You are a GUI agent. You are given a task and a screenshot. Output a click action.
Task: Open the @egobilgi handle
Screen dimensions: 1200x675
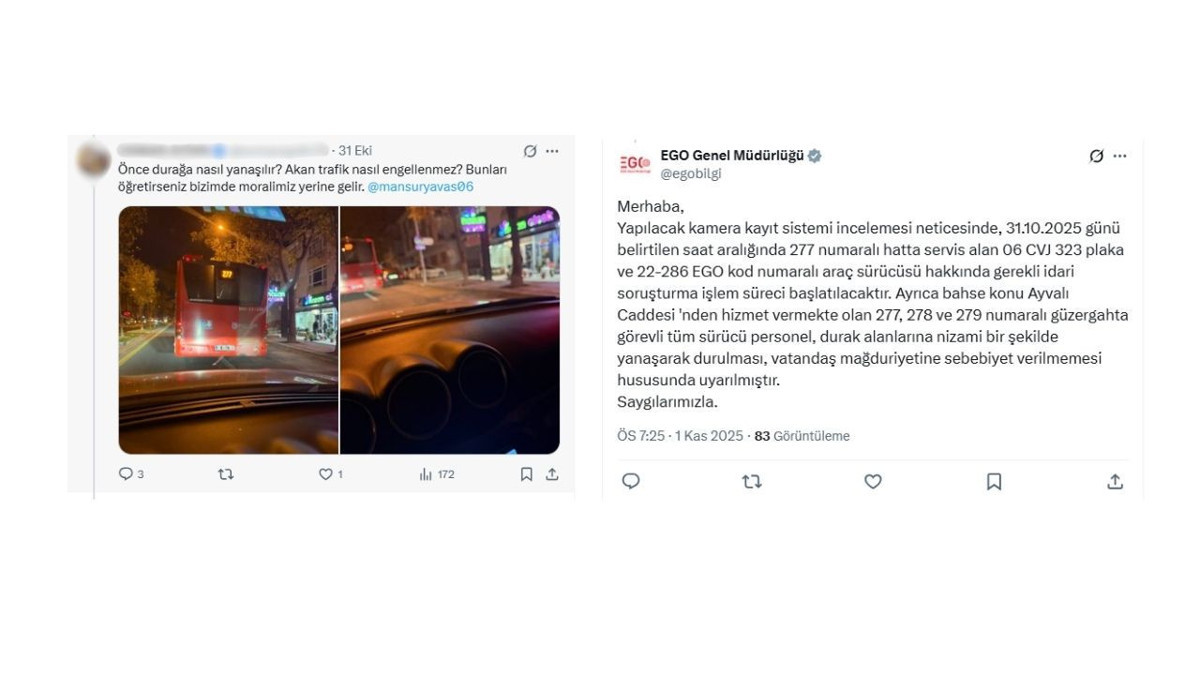691,173
